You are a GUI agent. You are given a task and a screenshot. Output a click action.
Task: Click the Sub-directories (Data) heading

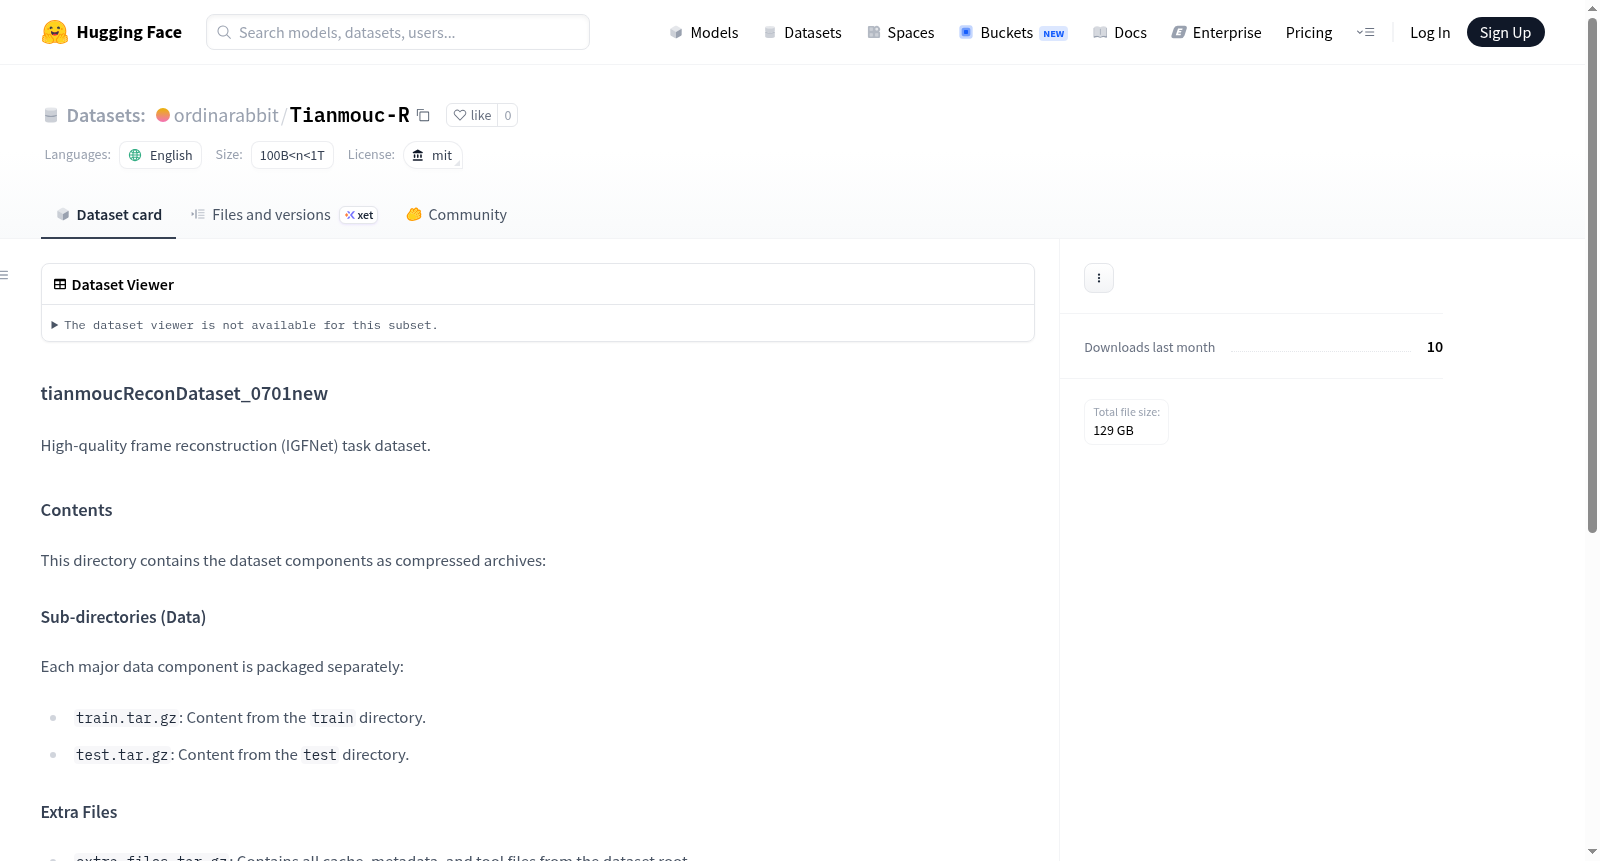point(123,617)
